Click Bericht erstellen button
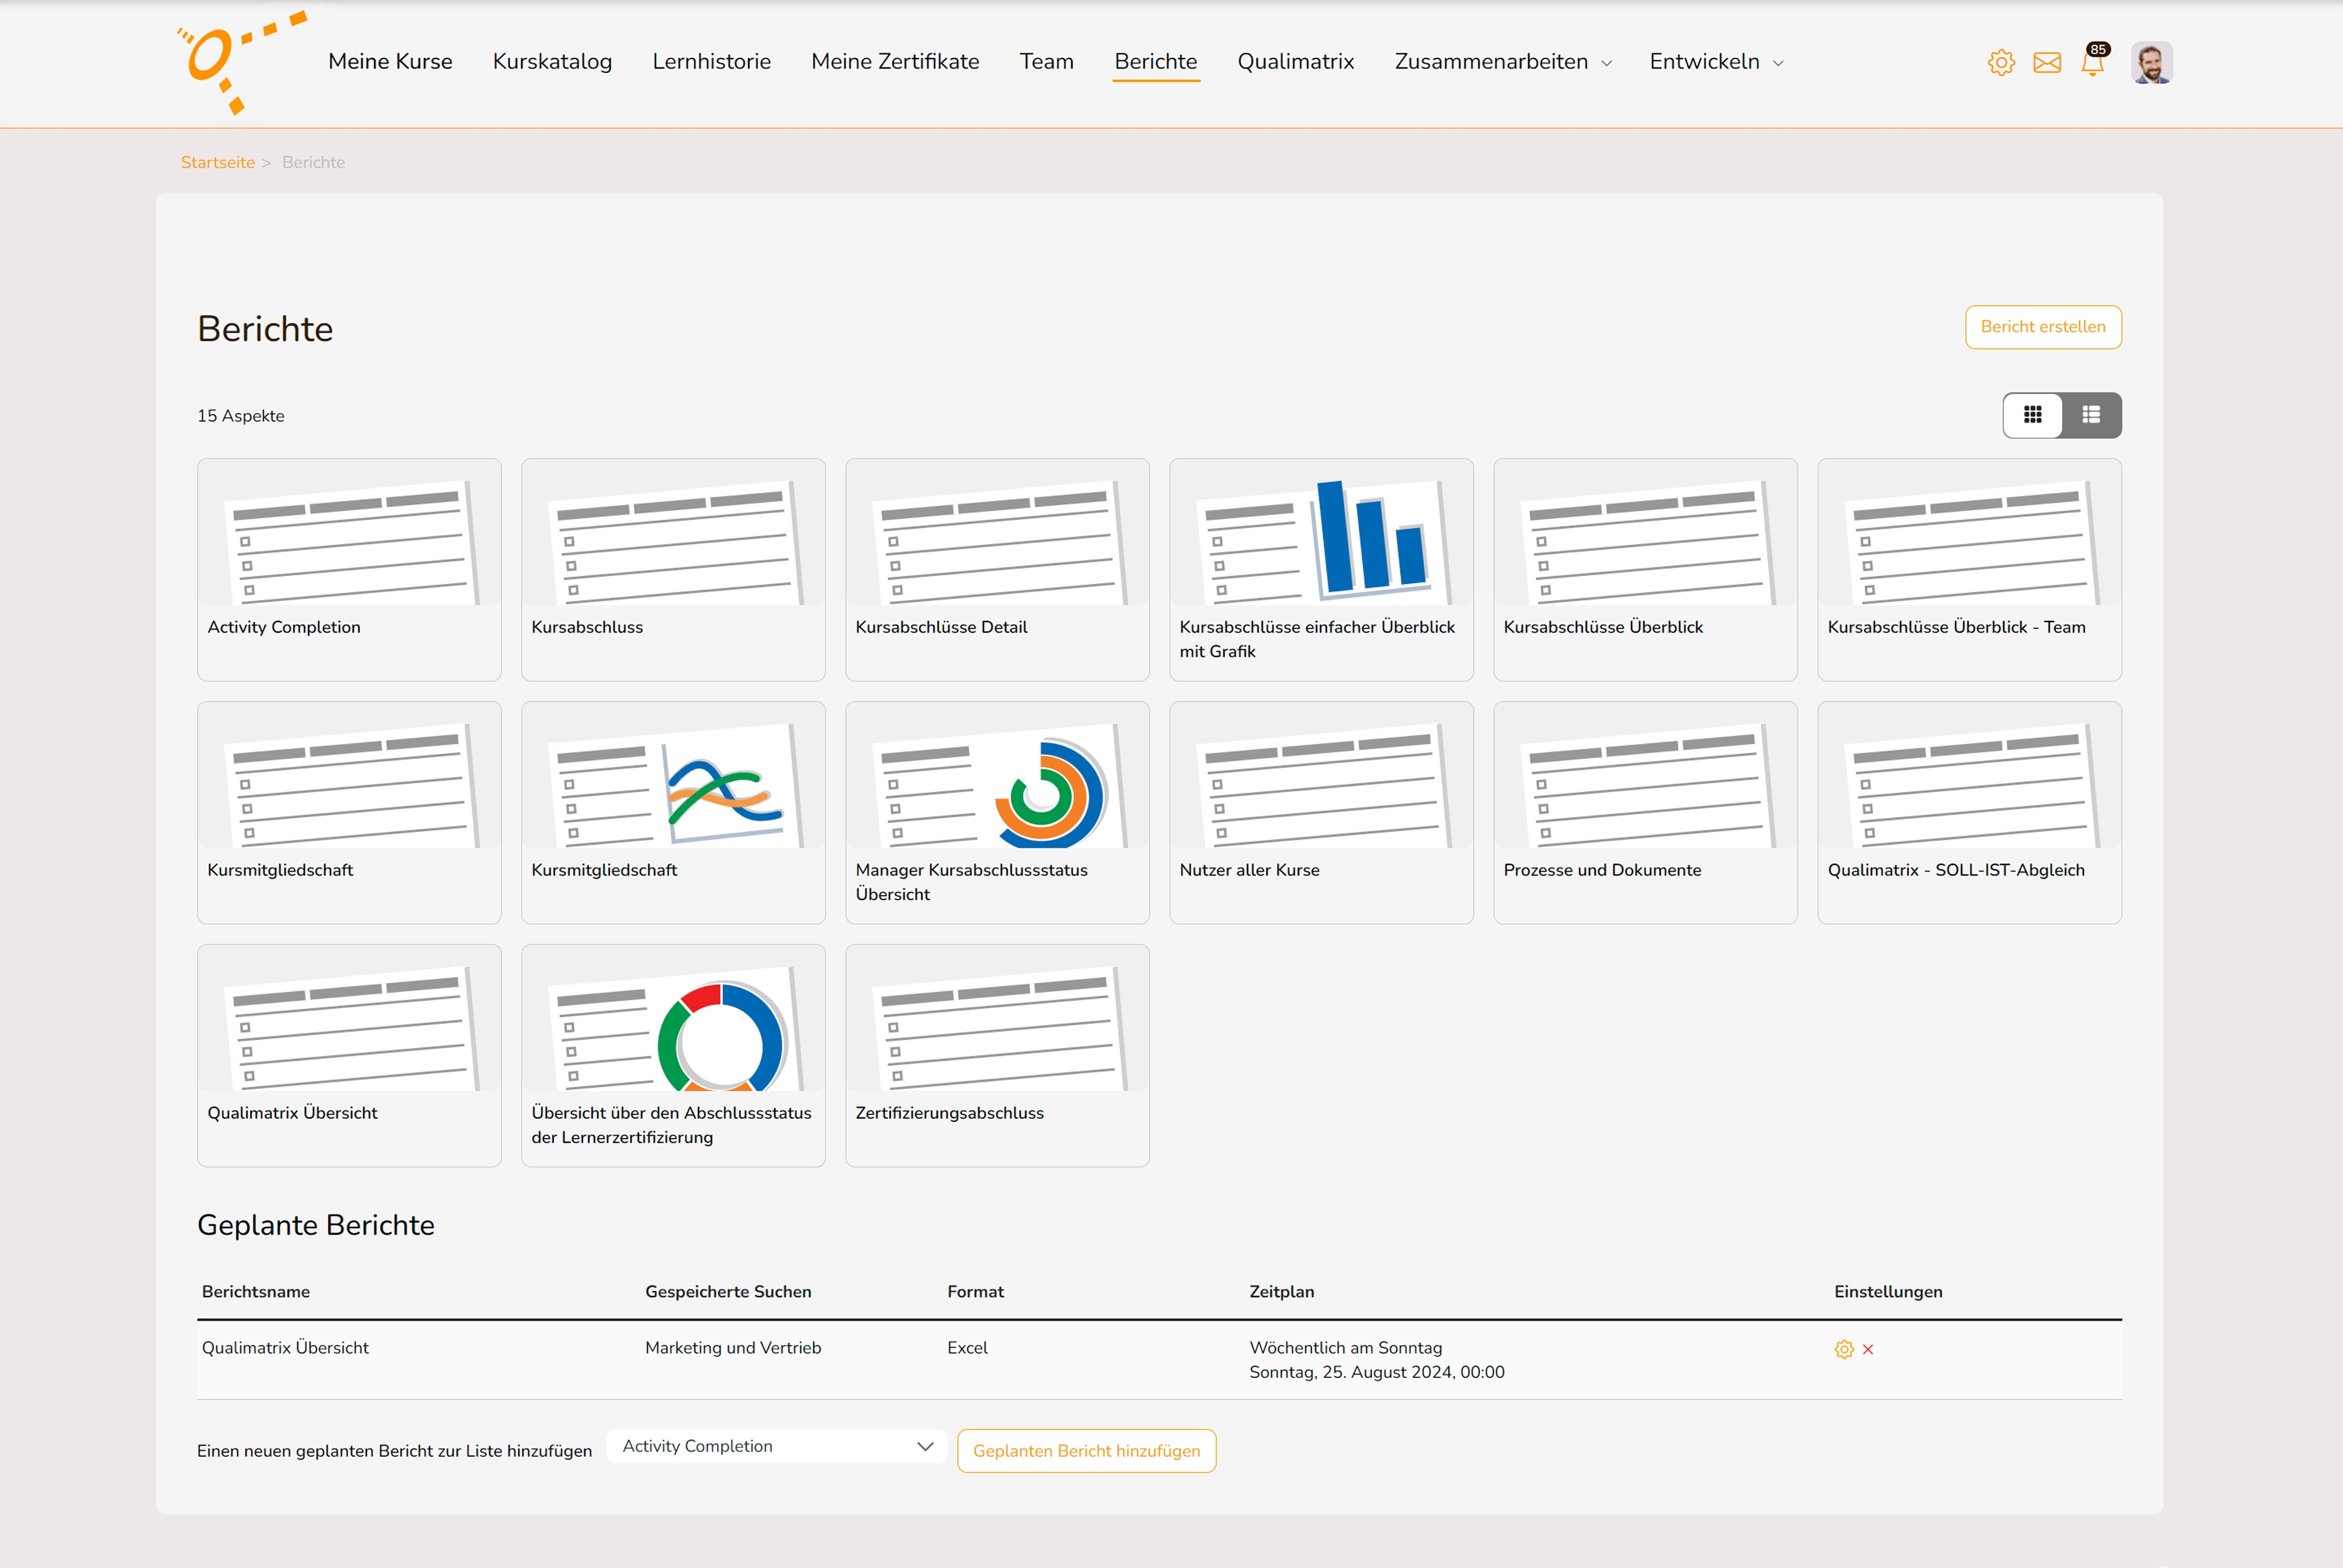2343x1568 pixels. coord(2042,327)
